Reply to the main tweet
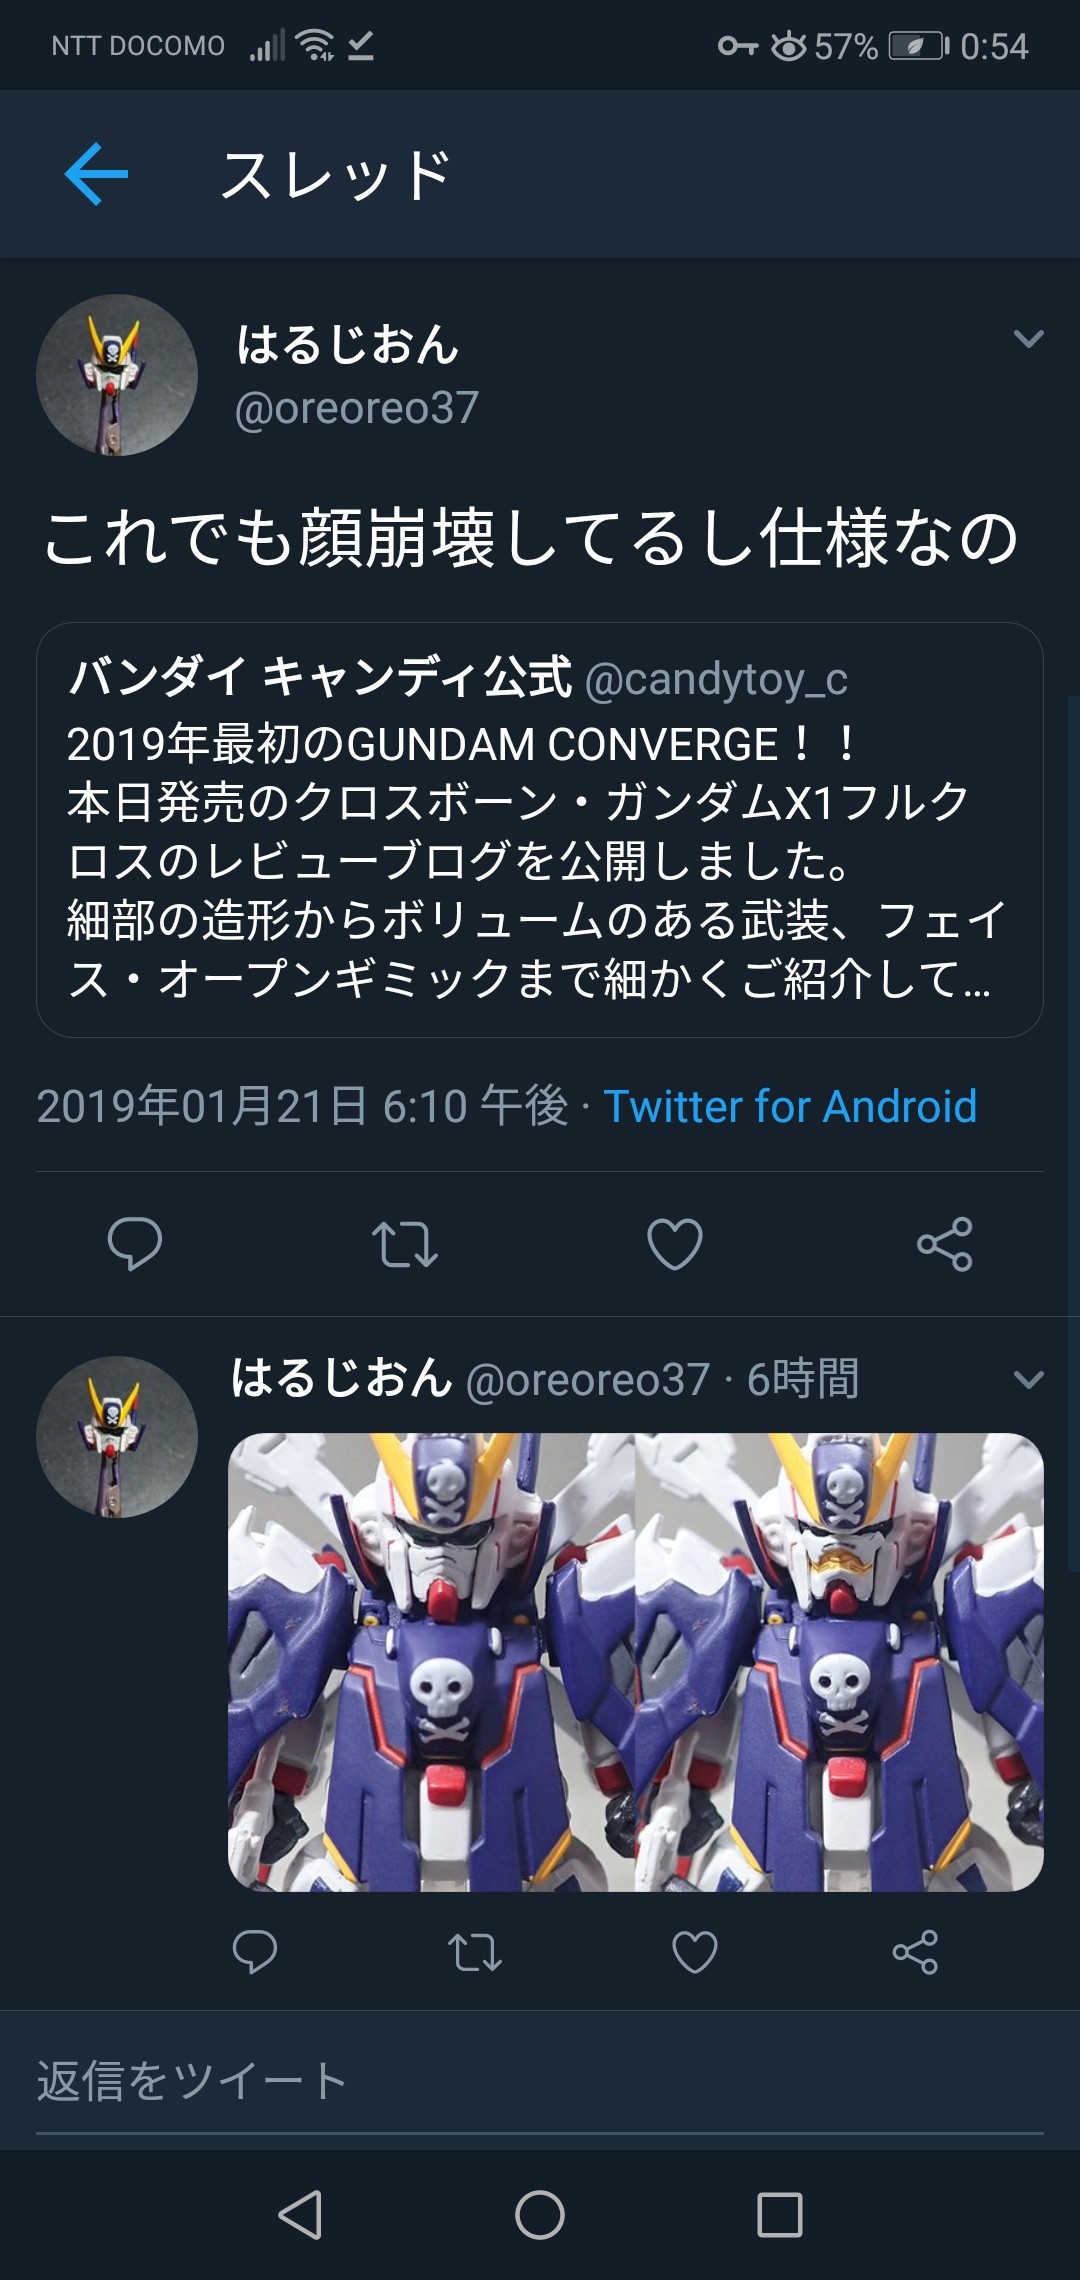 coord(135,1244)
